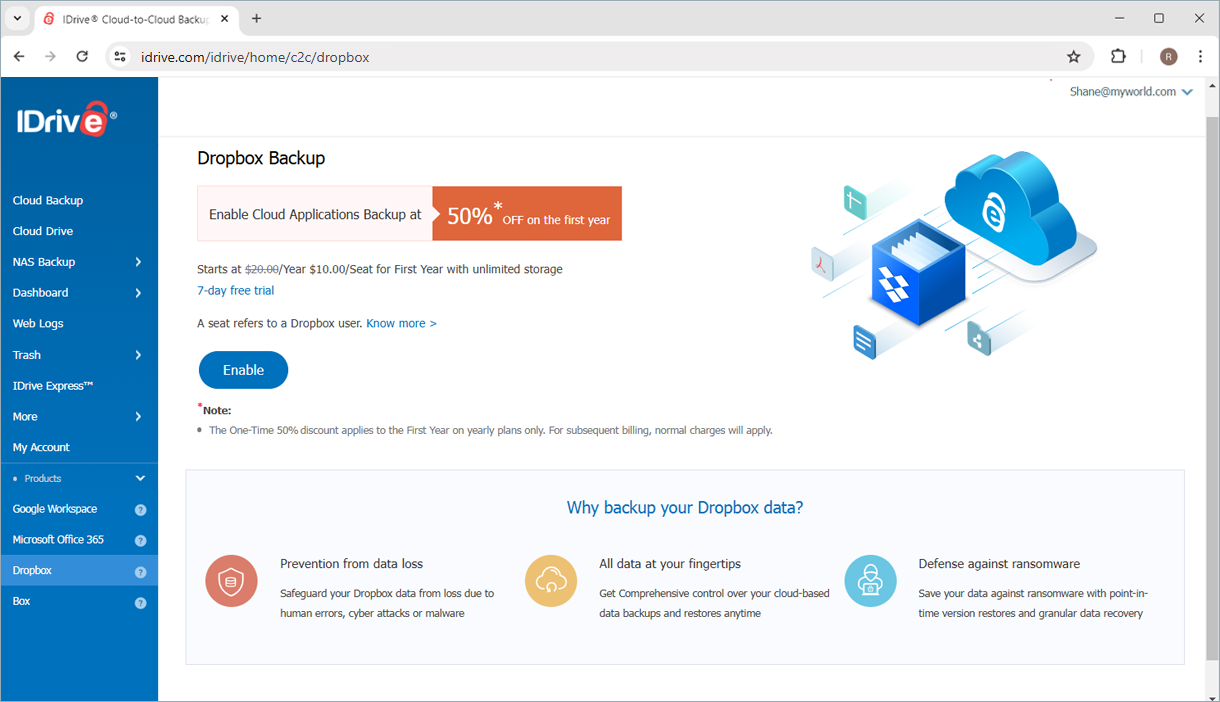The width and height of the screenshot is (1220, 702).
Task: Go back to the previous page
Action: [x=19, y=57]
